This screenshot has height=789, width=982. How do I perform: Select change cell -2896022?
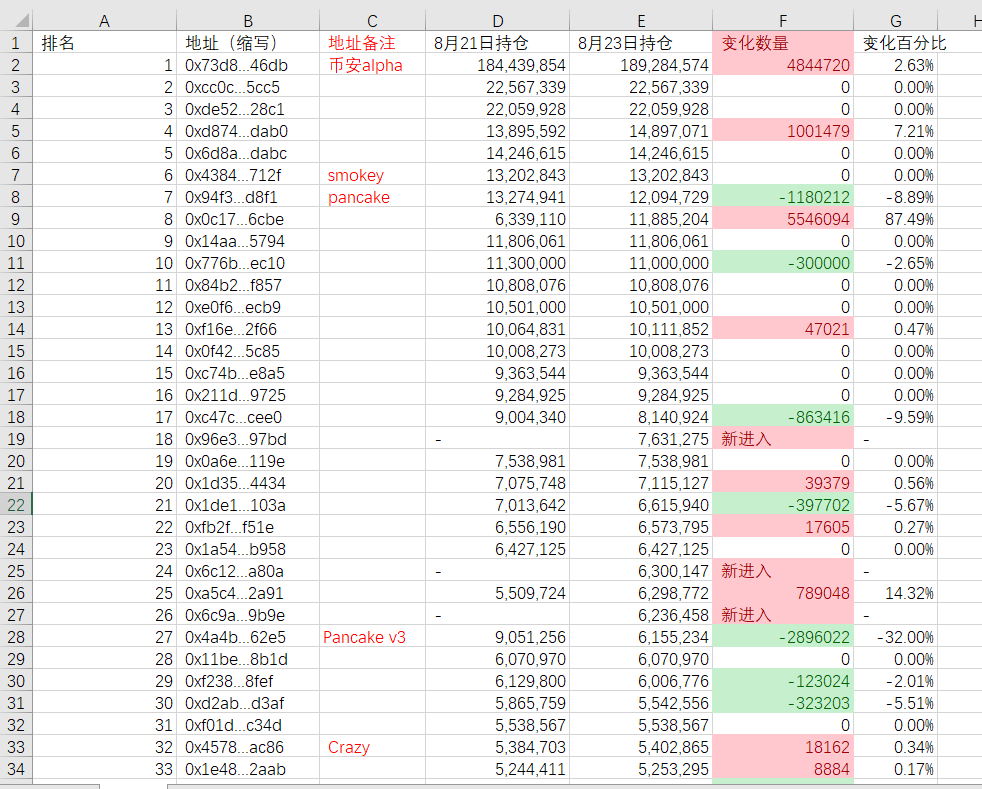point(783,637)
